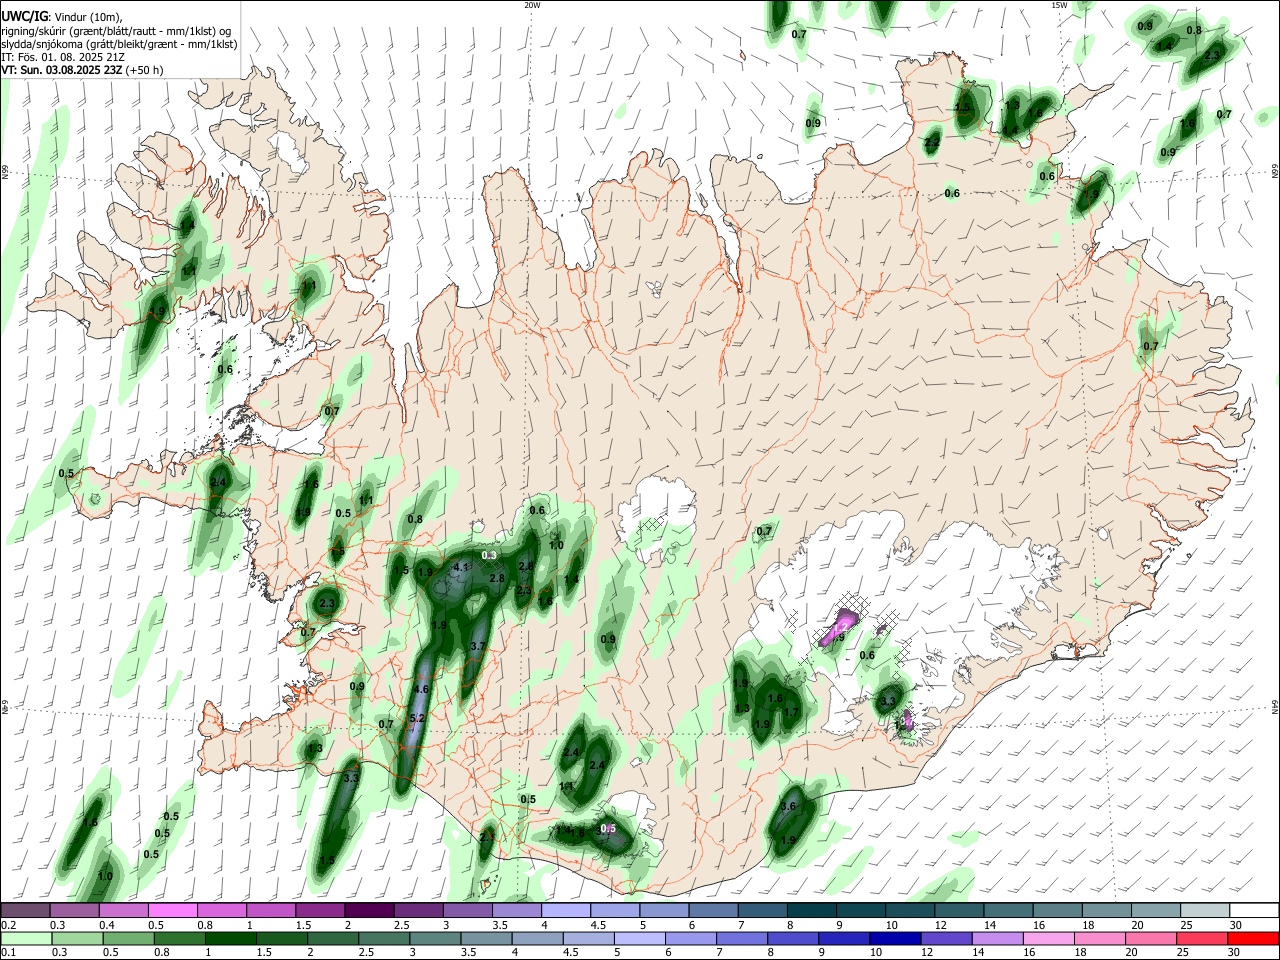This screenshot has width=1280, height=960.
Task: Click the 3.6 rainfall value near south coast
Action: click(x=788, y=806)
